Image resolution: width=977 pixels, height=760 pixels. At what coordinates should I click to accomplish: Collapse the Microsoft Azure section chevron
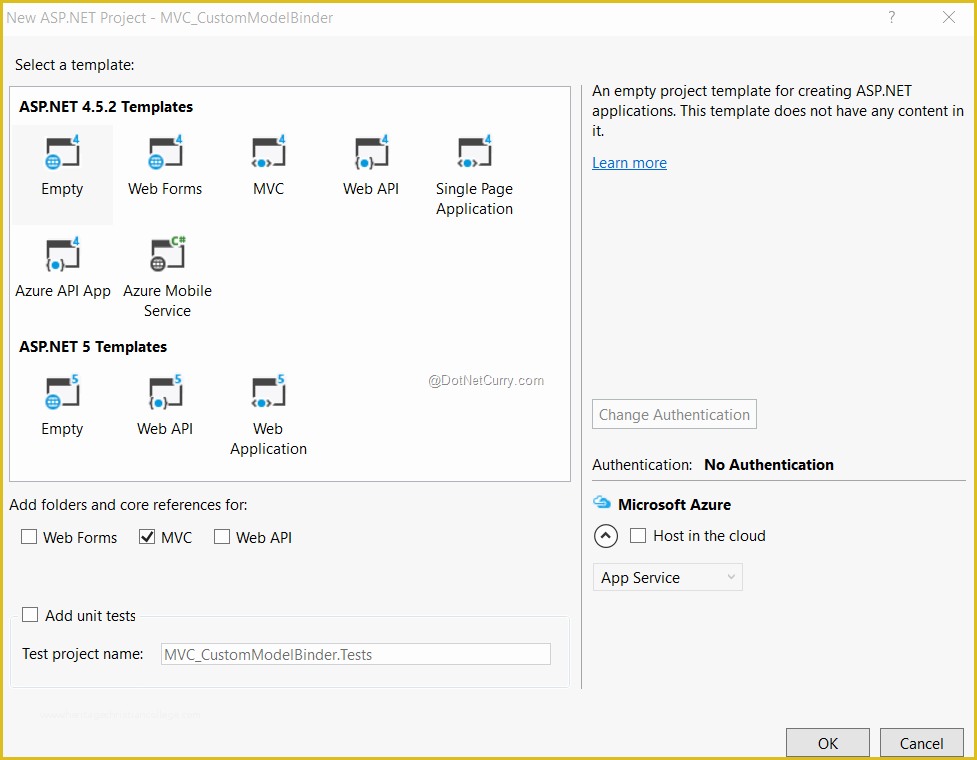point(606,536)
